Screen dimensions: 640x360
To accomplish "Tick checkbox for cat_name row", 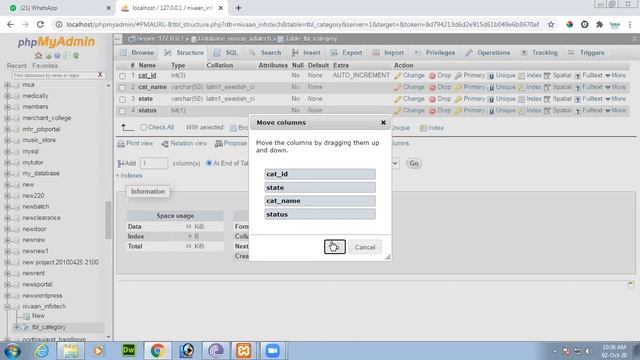I will tap(122, 87).
